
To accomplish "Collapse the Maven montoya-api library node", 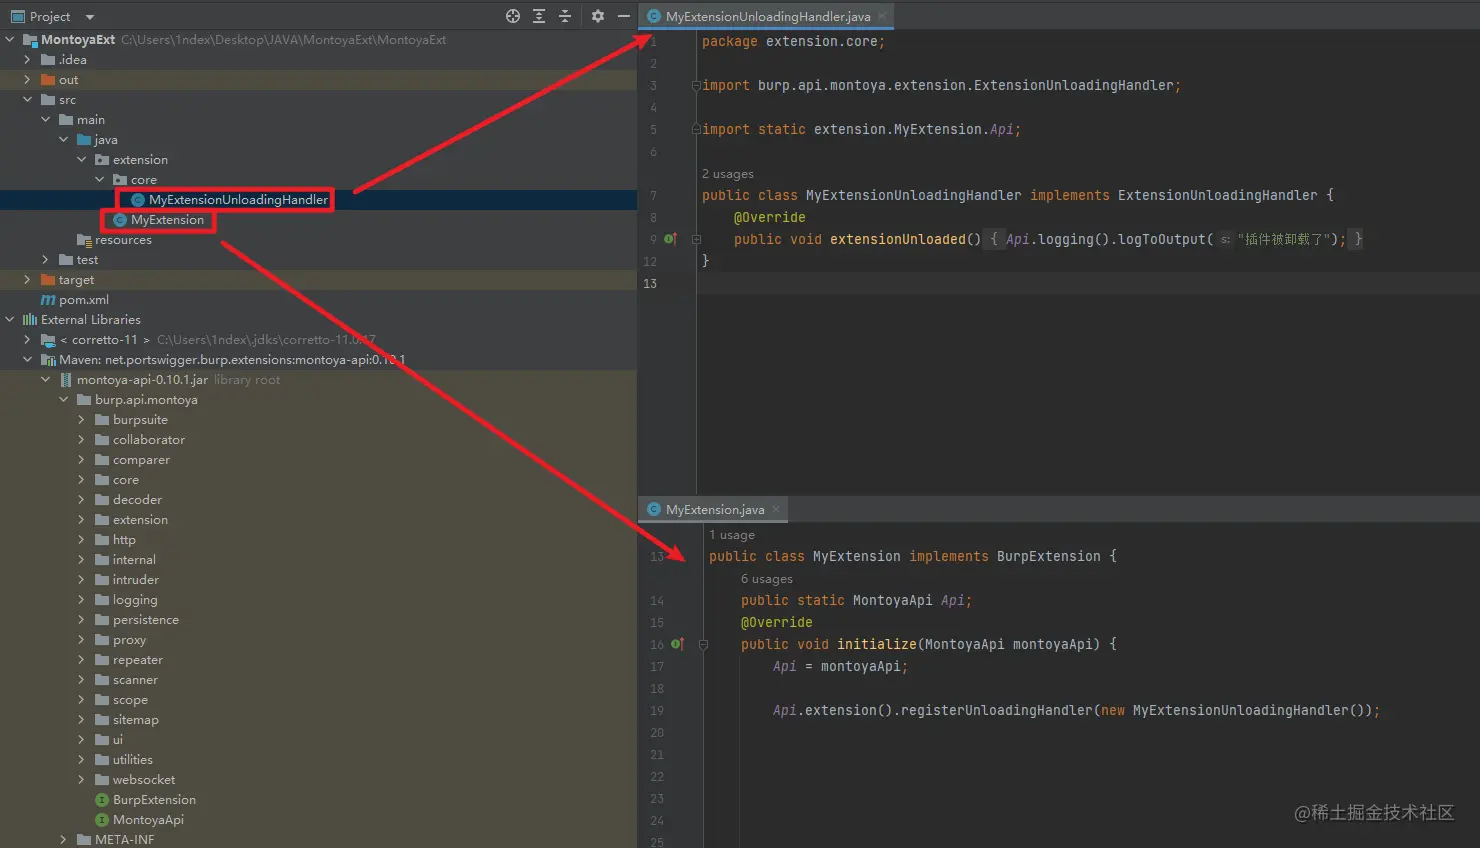I will (28, 360).
